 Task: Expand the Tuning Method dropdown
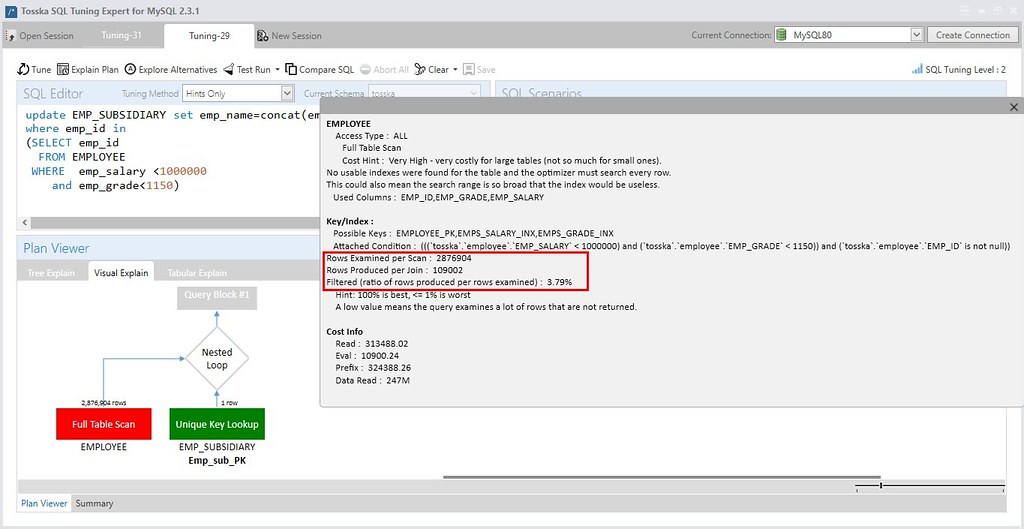pos(285,93)
